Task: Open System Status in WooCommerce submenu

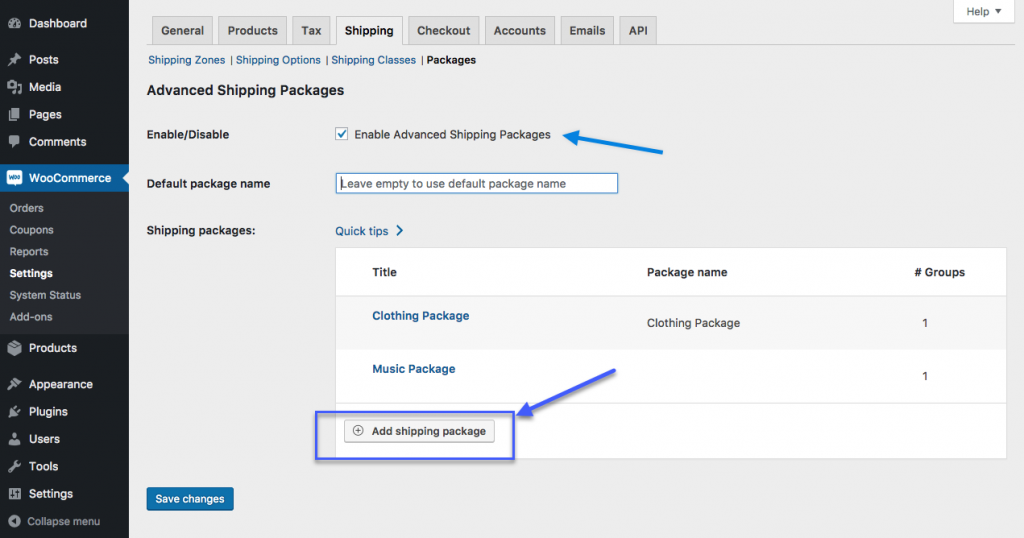Action: coord(45,295)
